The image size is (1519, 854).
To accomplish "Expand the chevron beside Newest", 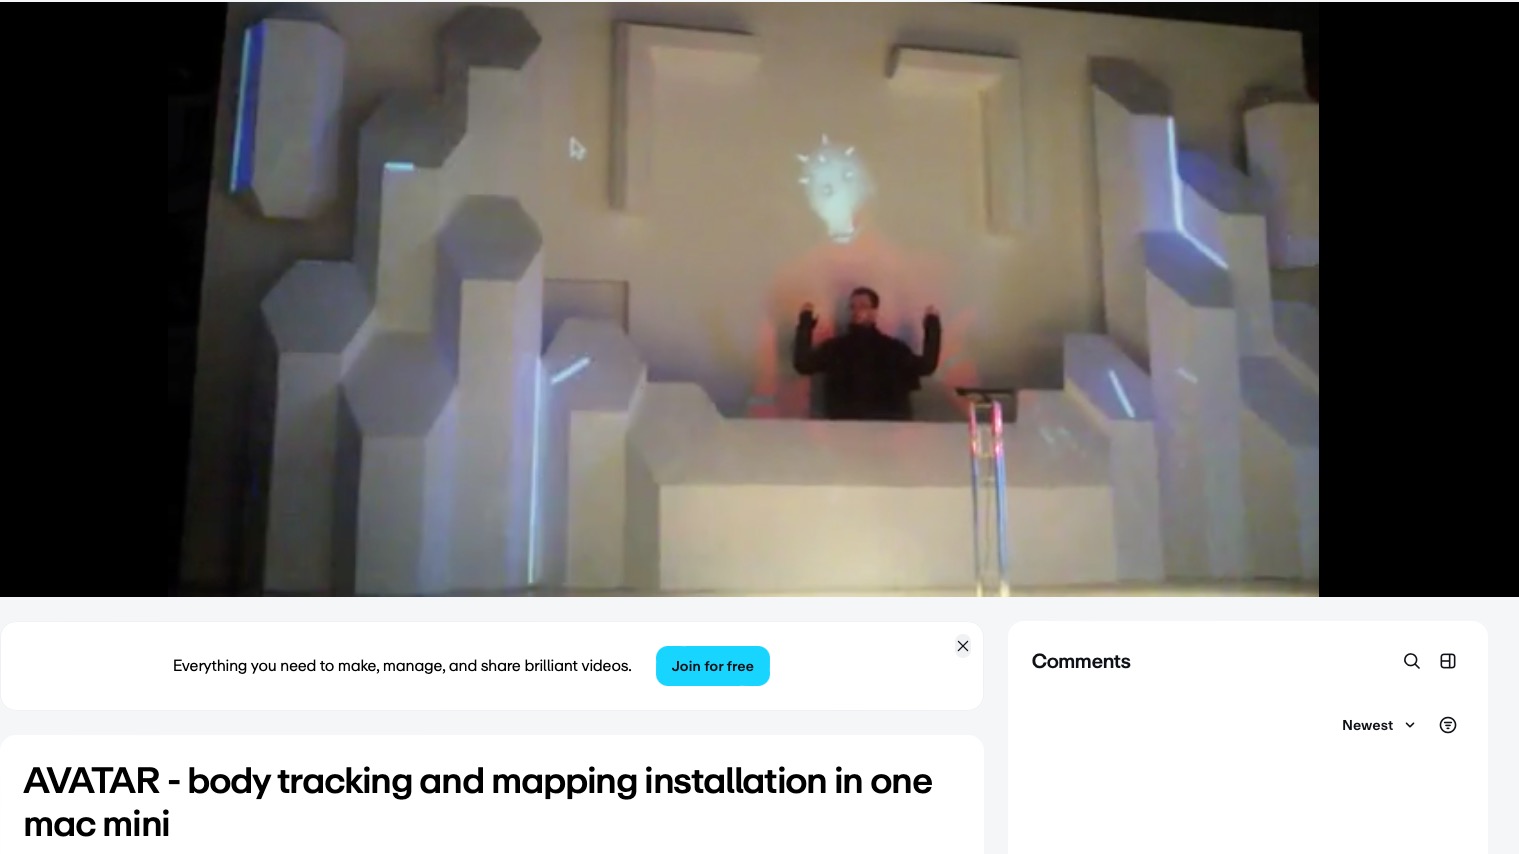I will 1410,725.
